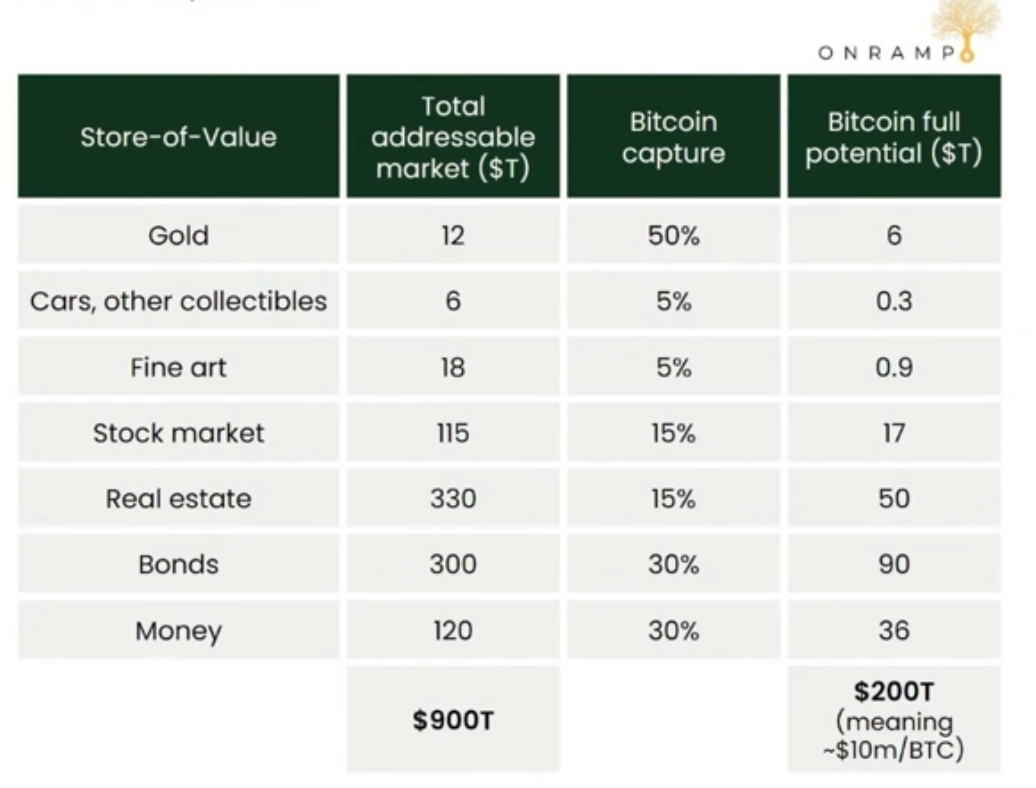Click the Money row label
Image resolution: width=1036 pixels, height=788 pixels.
(178, 631)
